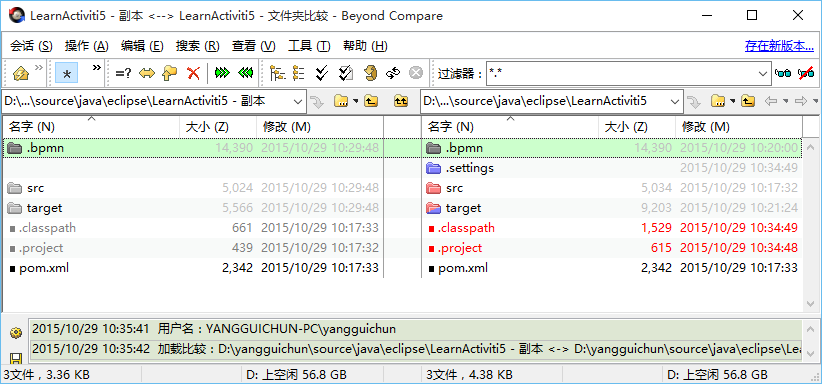
Task: Click the filter text field
Action: tap(622, 74)
